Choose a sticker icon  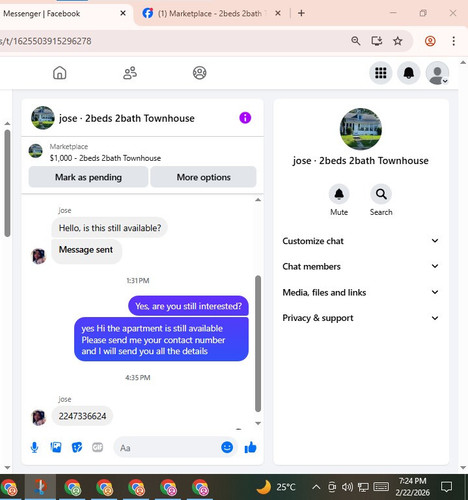77,447
